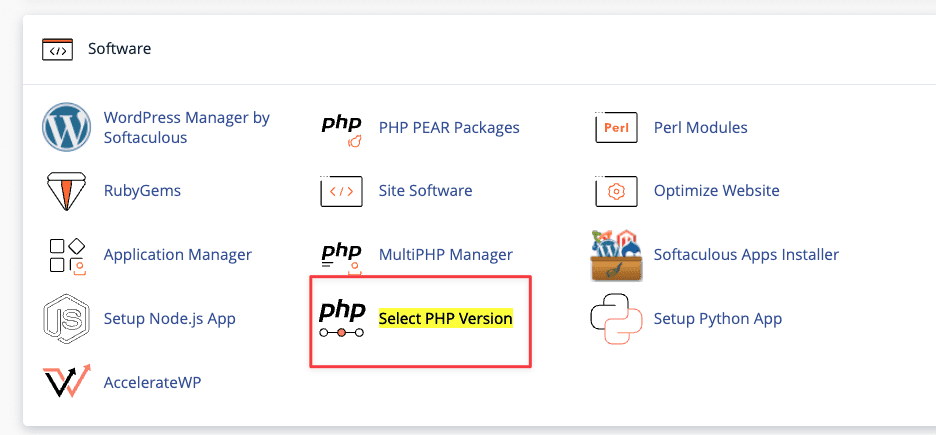
Task: Click the Site Software code icon
Action: pos(342,191)
